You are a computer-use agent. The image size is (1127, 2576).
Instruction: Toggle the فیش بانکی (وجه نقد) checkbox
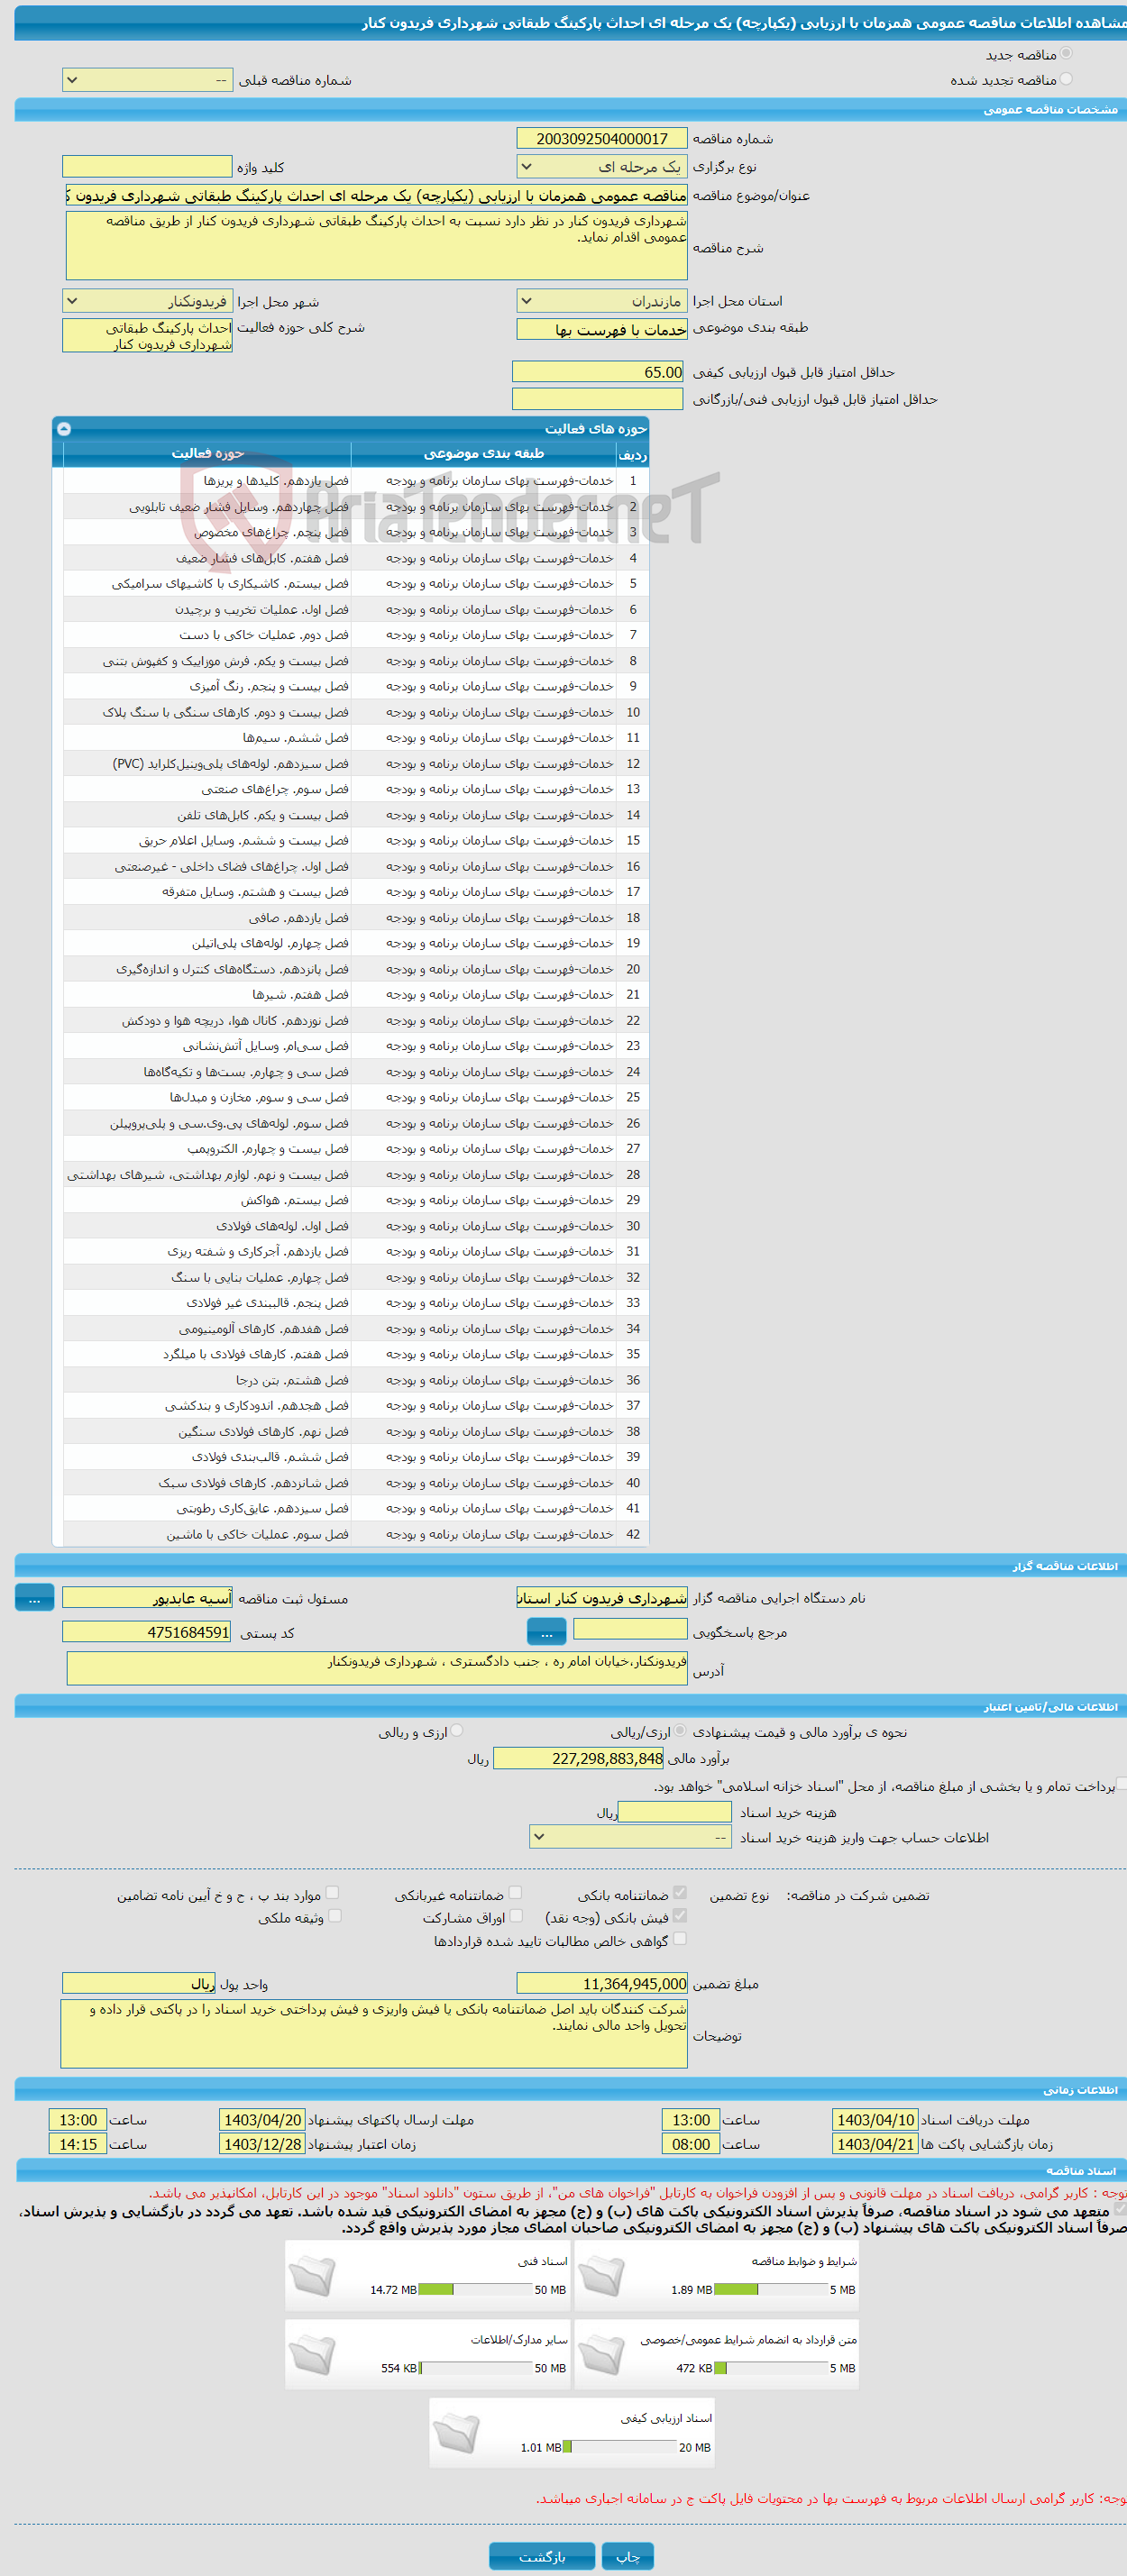coord(680,1916)
